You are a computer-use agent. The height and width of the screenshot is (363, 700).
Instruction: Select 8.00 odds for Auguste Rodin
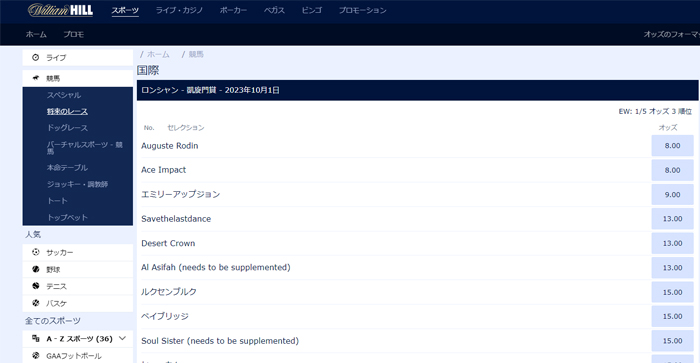coord(672,146)
